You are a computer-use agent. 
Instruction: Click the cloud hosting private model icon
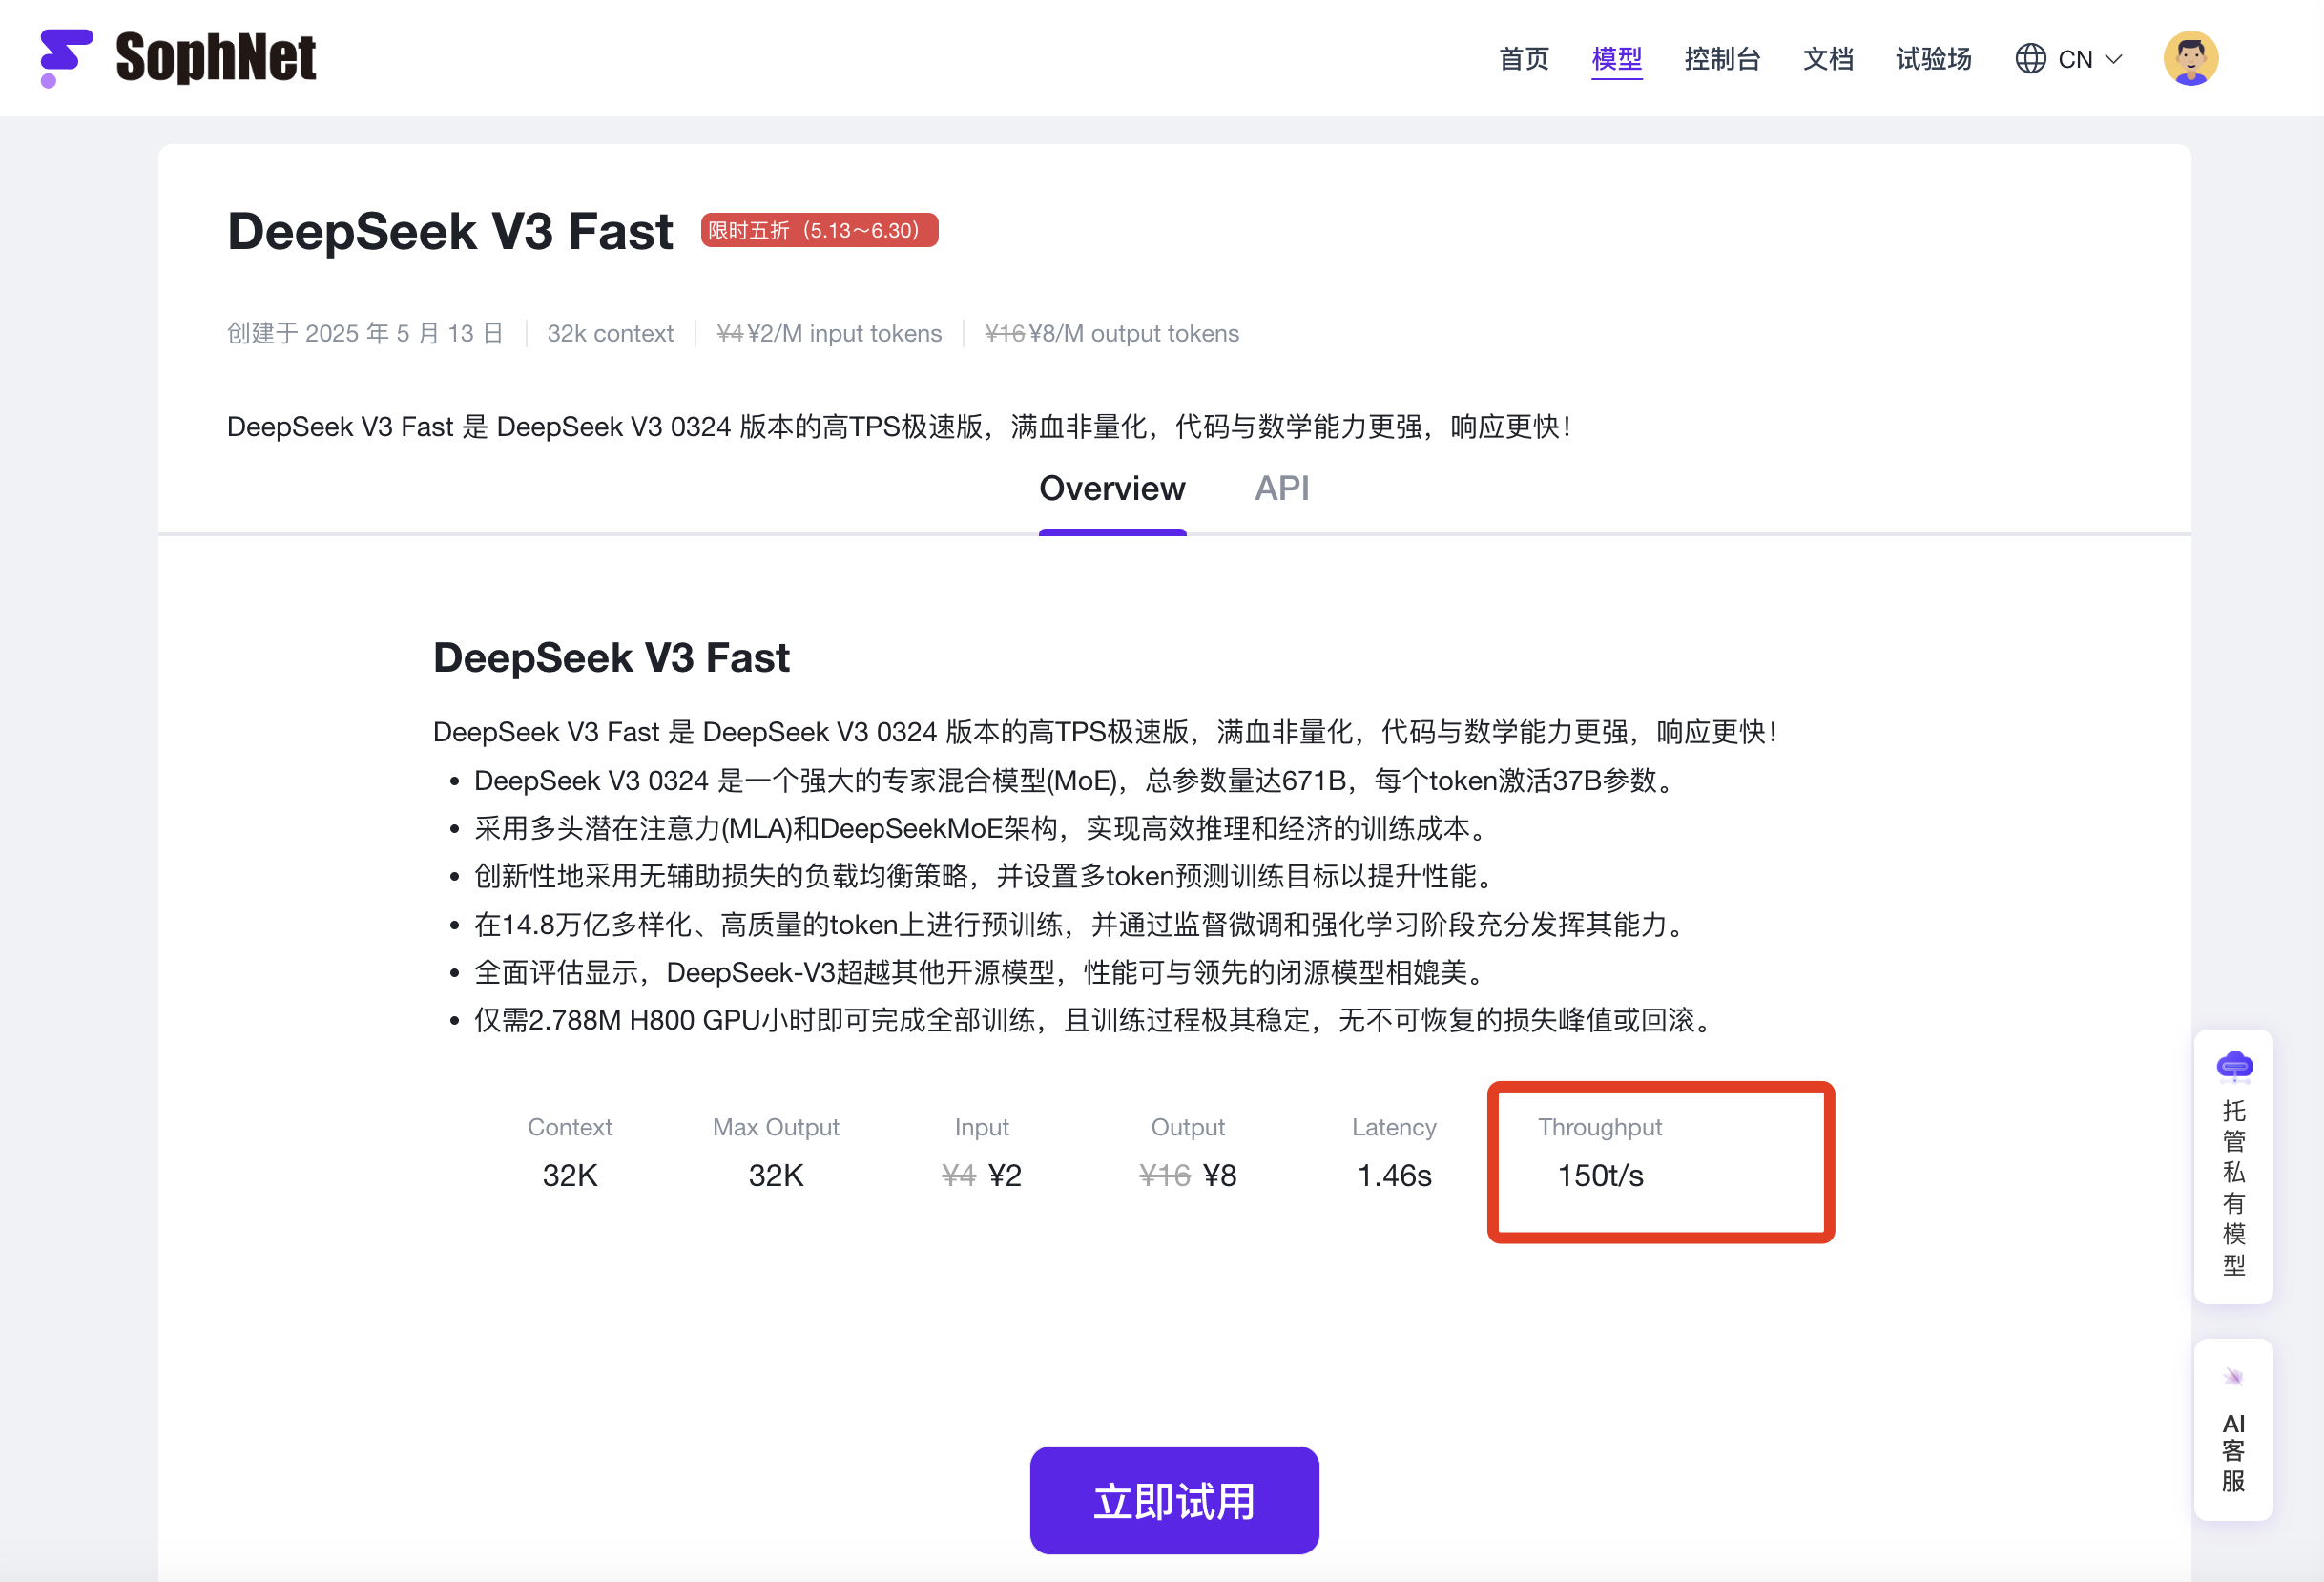pos(2234,1067)
